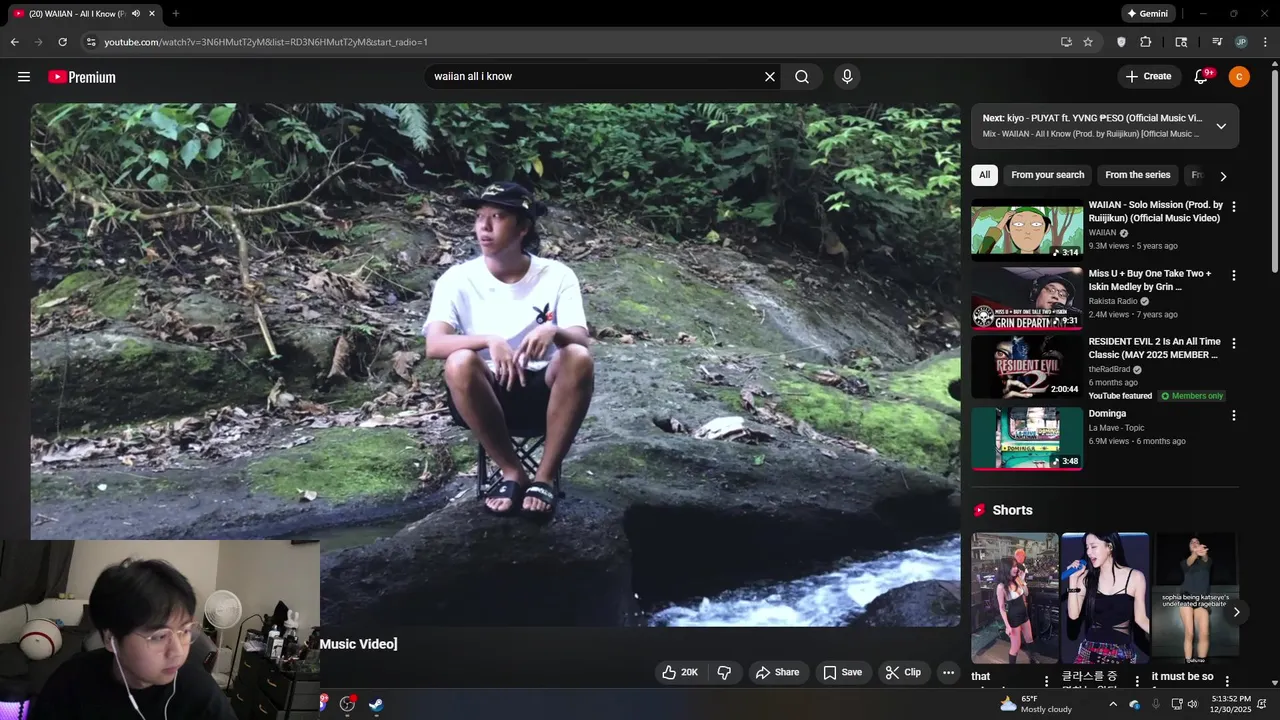Viewport: 1280px width, 720px height.
Task: Open Gemini in Chrome
Action: click(x=1147, y=14)
